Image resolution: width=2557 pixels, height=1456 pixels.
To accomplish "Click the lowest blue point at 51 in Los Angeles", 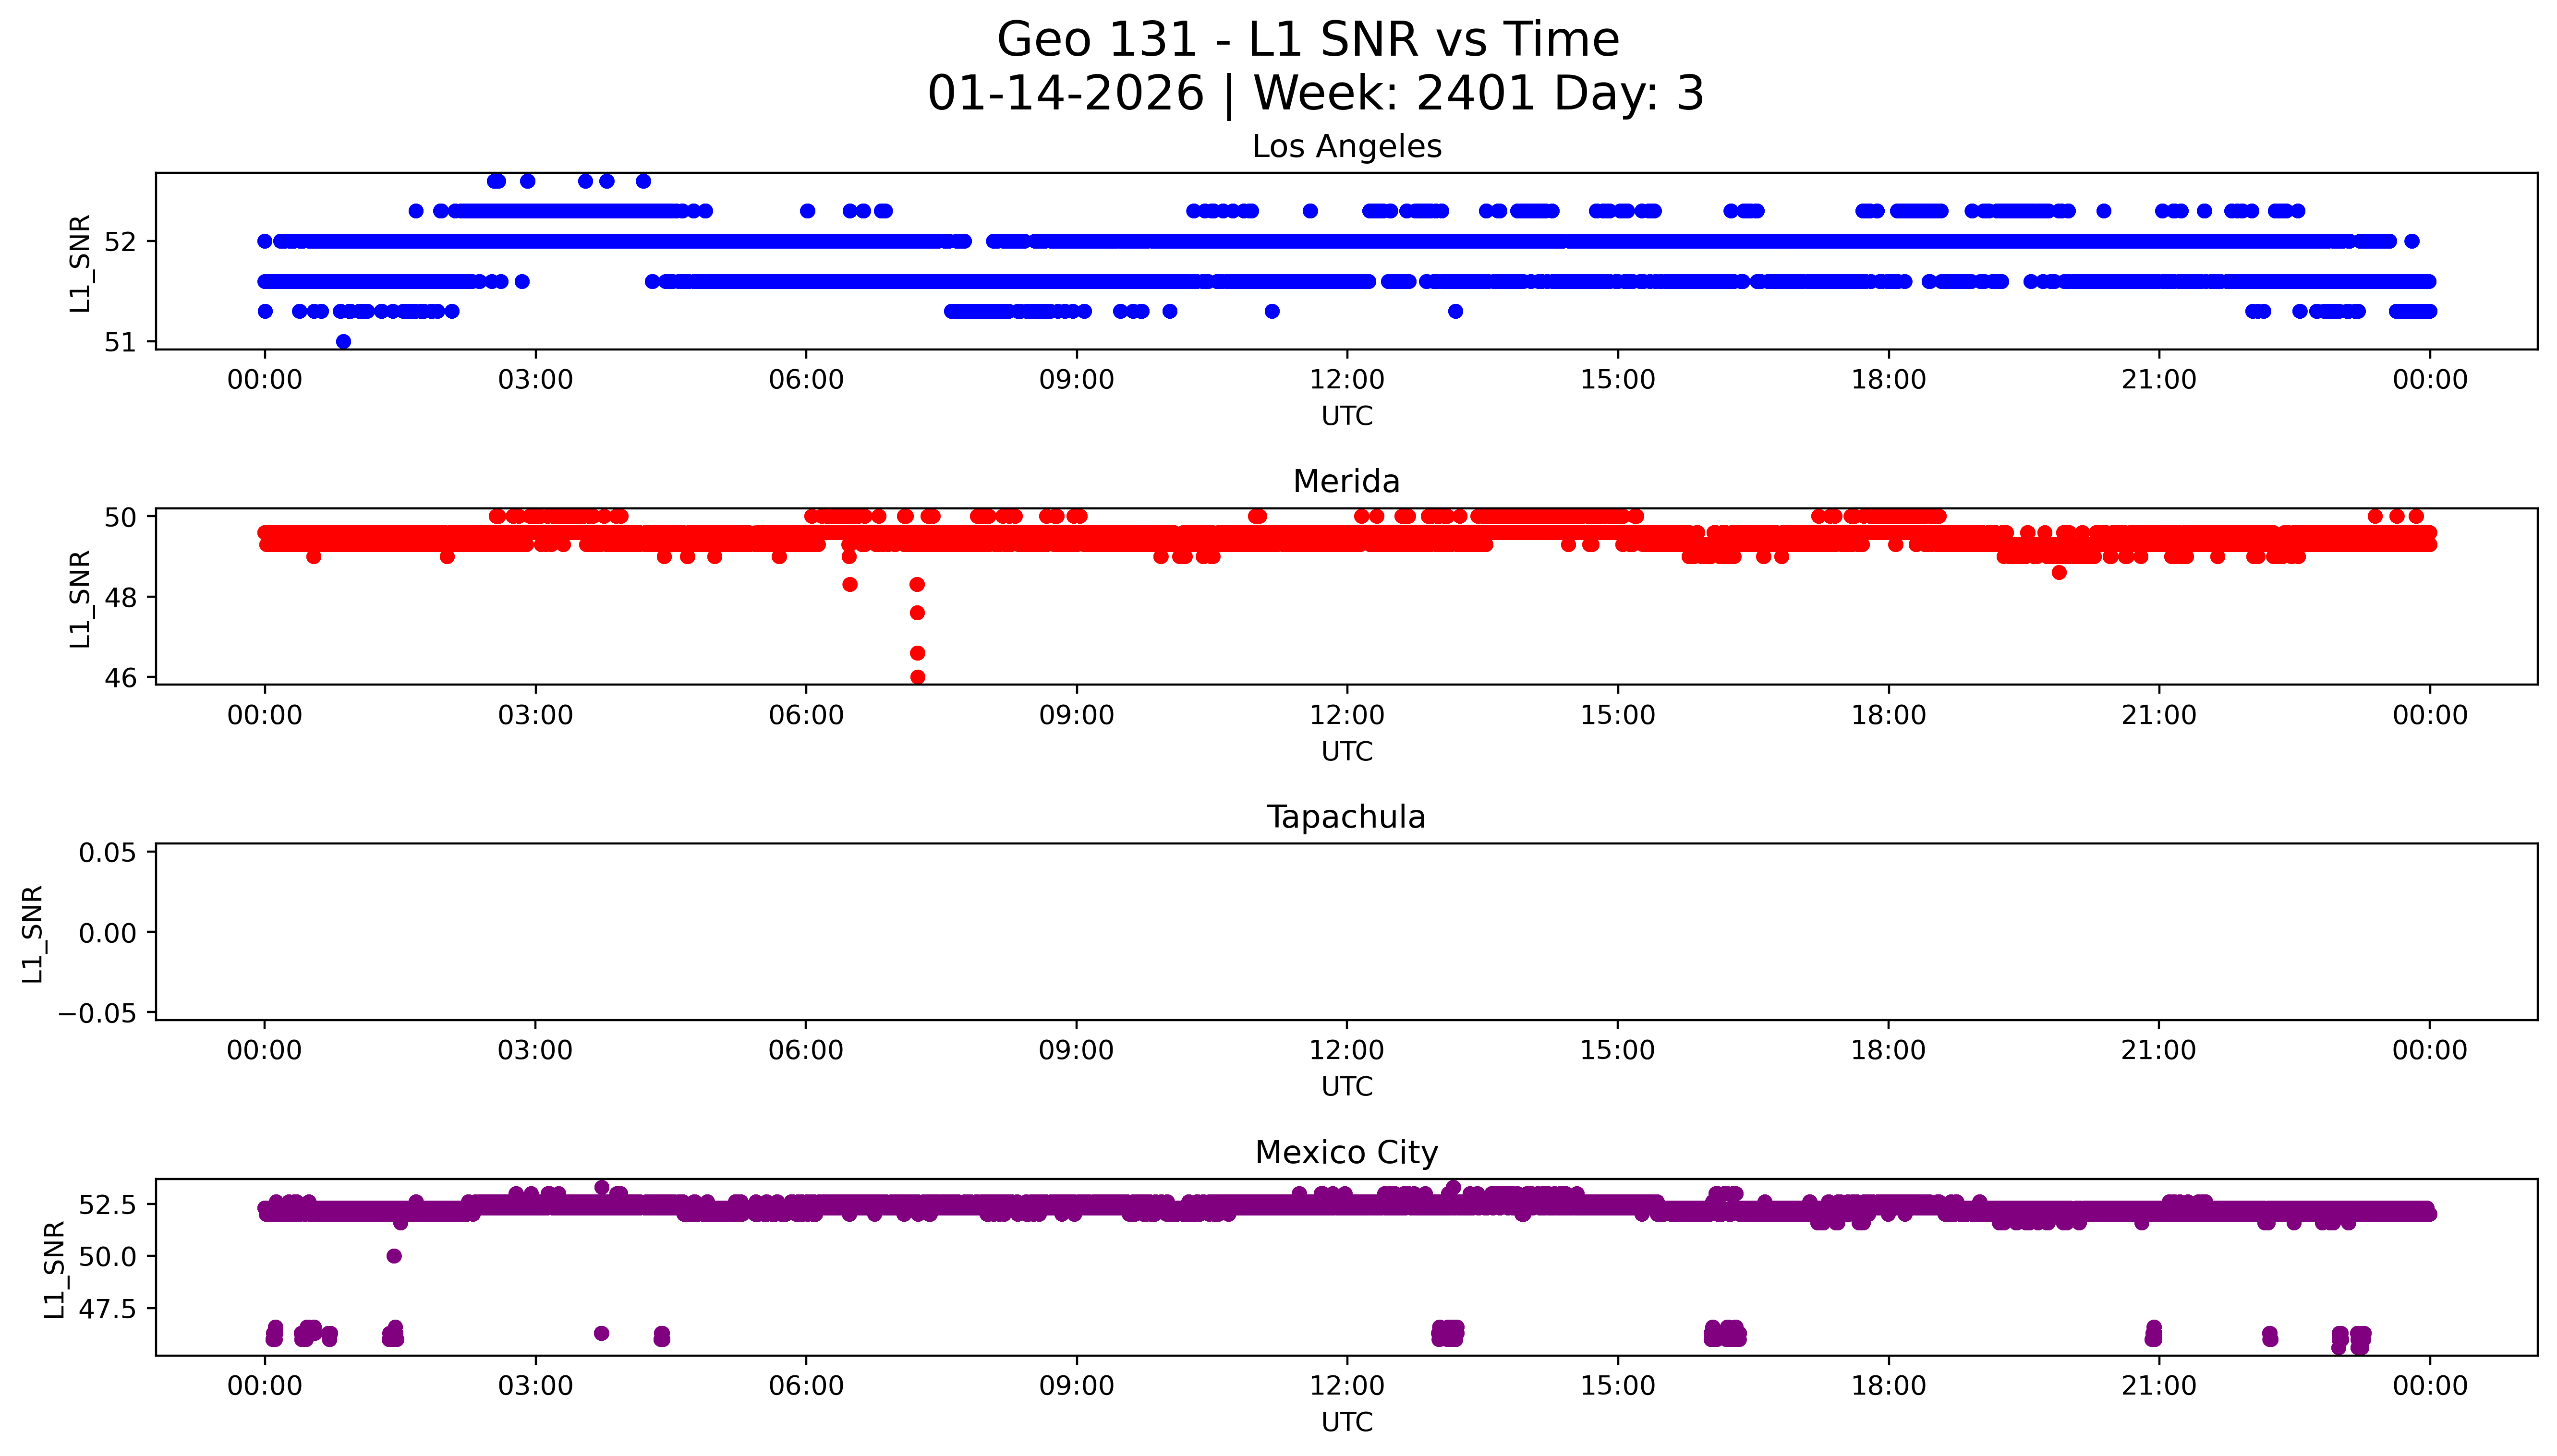I will (x=343, y=342).
